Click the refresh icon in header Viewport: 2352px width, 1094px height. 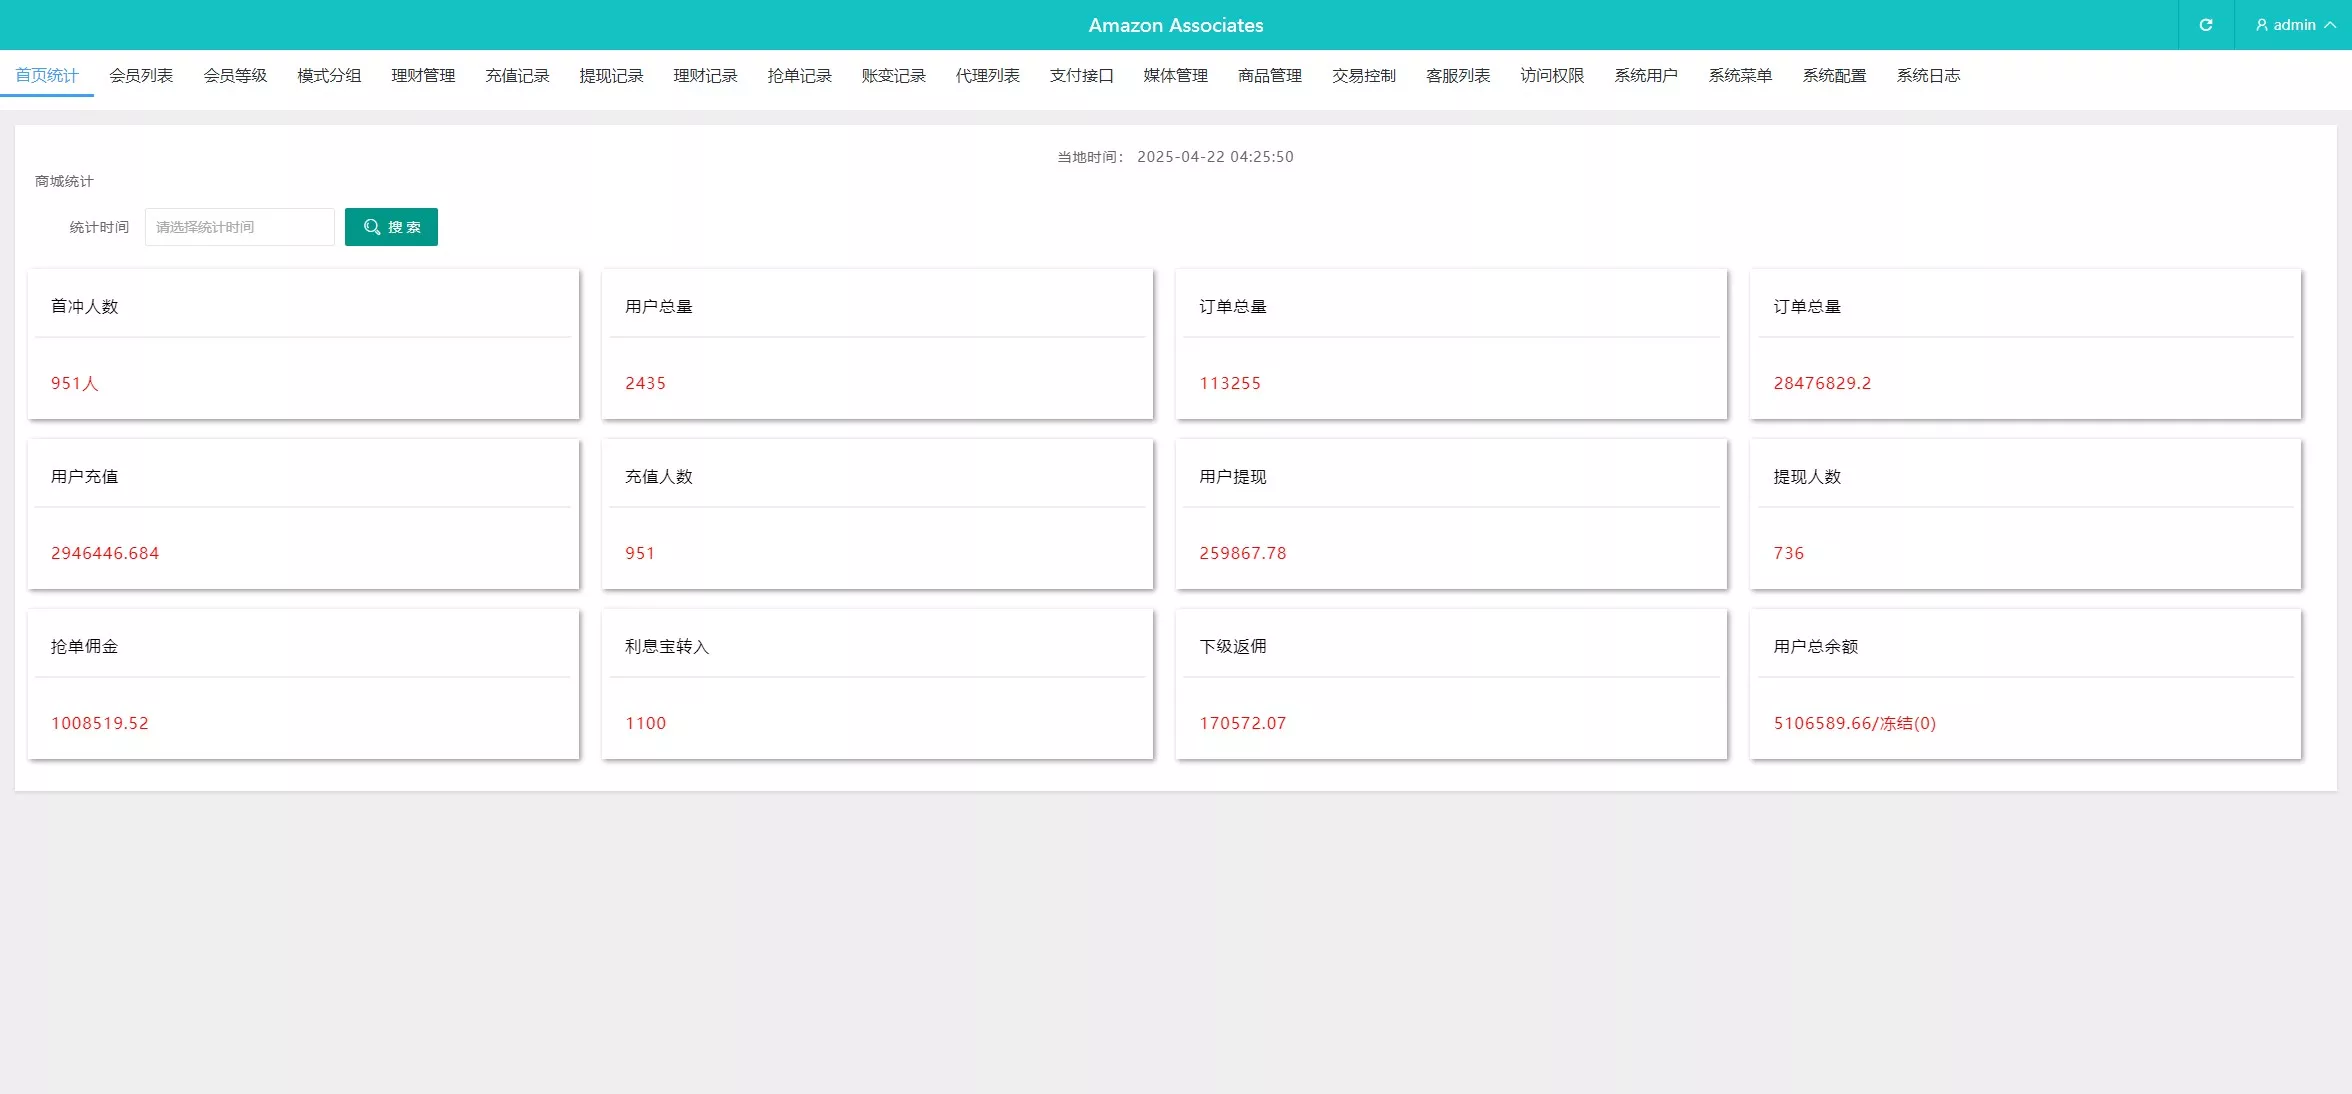2205,25
